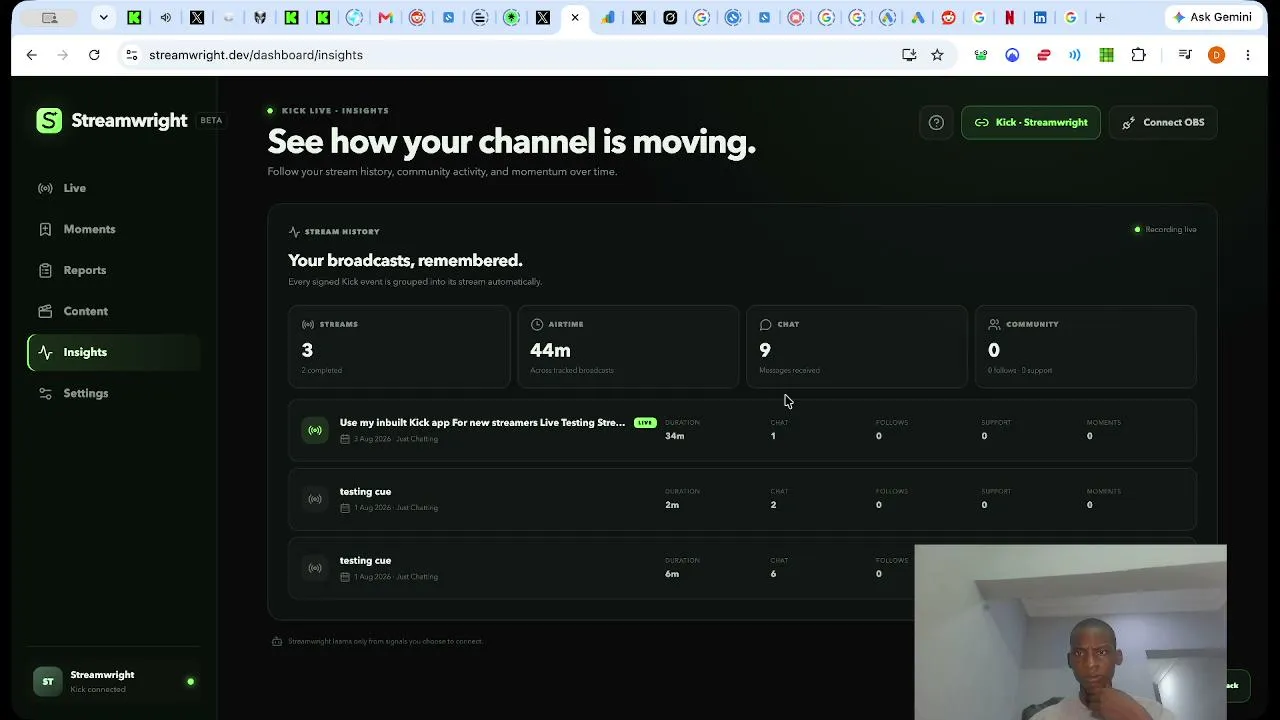Click the Chat card showing 9 messages
Viewport: 1280px width, 720px height.
(857, 346)
